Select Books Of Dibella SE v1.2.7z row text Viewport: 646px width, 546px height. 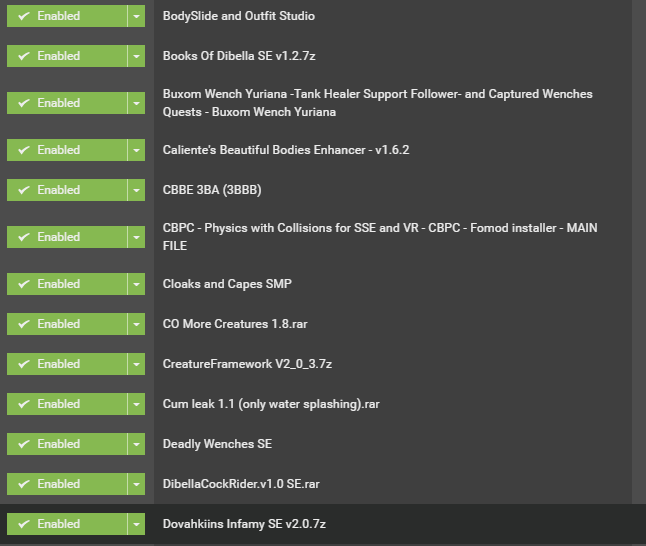coord(239,56)
